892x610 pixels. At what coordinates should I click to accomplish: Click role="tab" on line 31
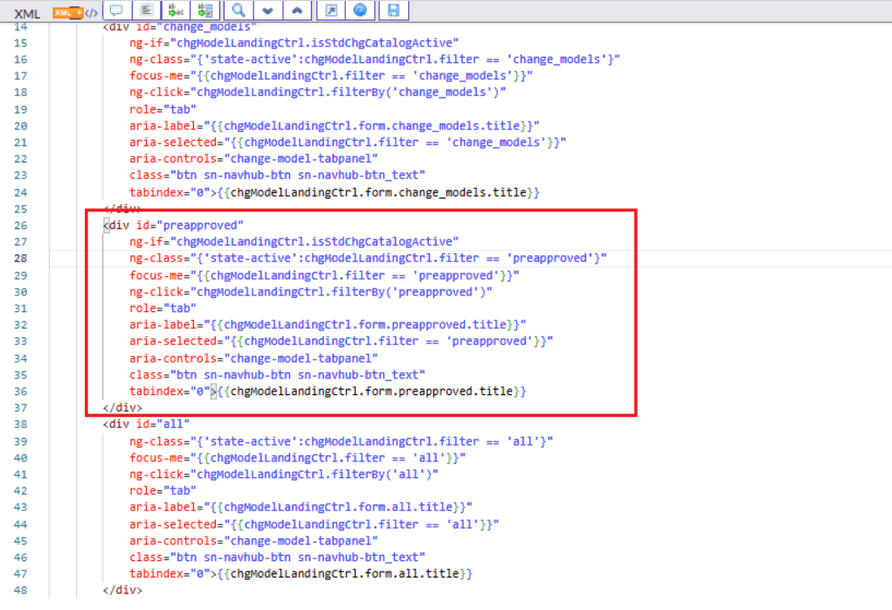pos(162,308)
